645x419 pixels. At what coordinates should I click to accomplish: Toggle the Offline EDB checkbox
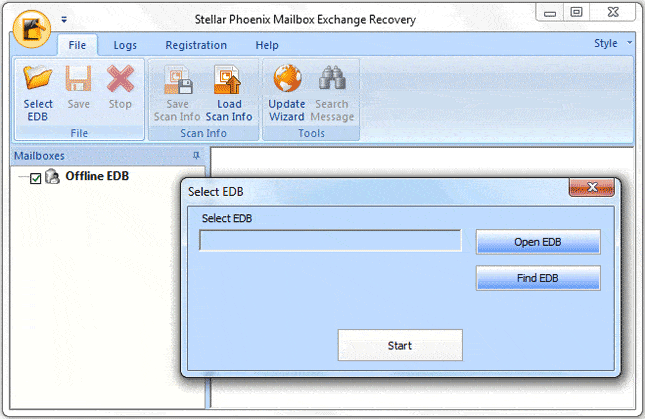tap(35, 178)
